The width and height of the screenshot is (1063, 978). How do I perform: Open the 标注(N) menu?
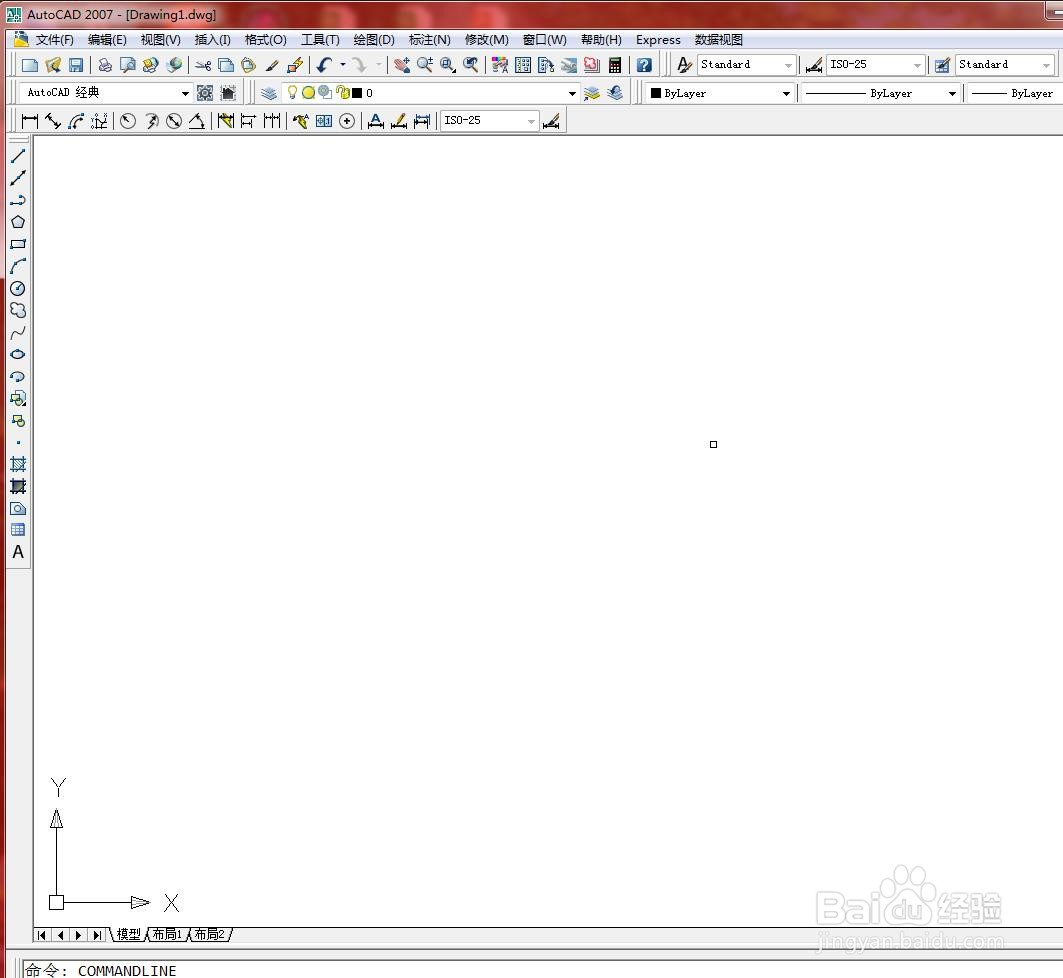tap(429, 40)
